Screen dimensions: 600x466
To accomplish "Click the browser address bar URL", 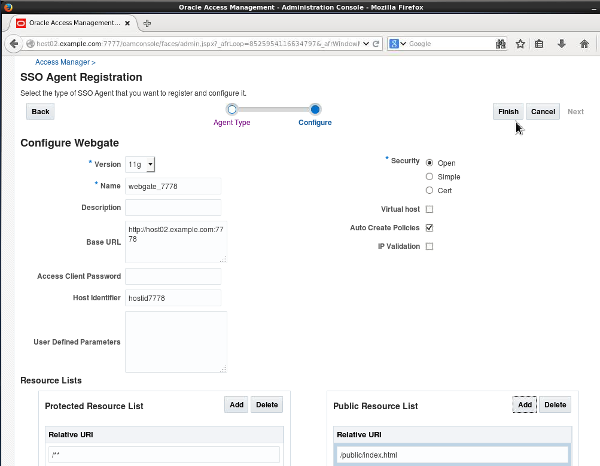I will (x=198, y=44).
